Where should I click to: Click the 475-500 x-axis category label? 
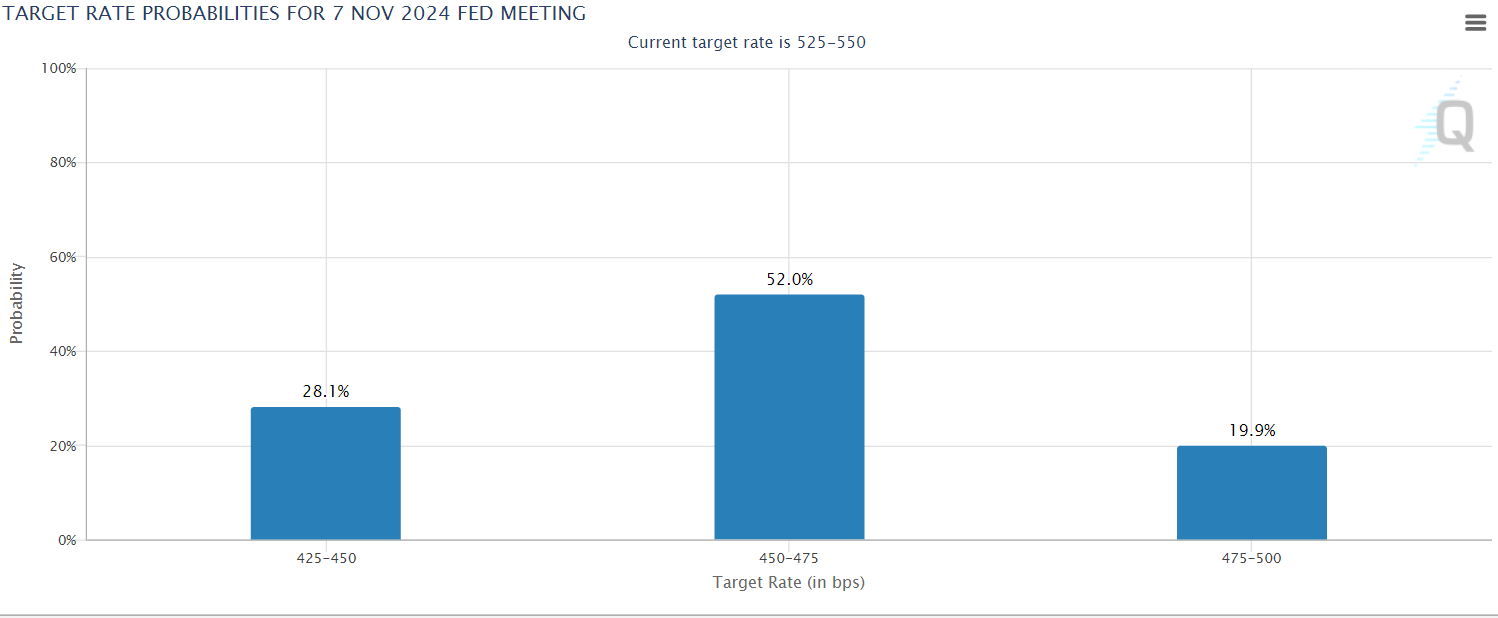[1251, 558]
